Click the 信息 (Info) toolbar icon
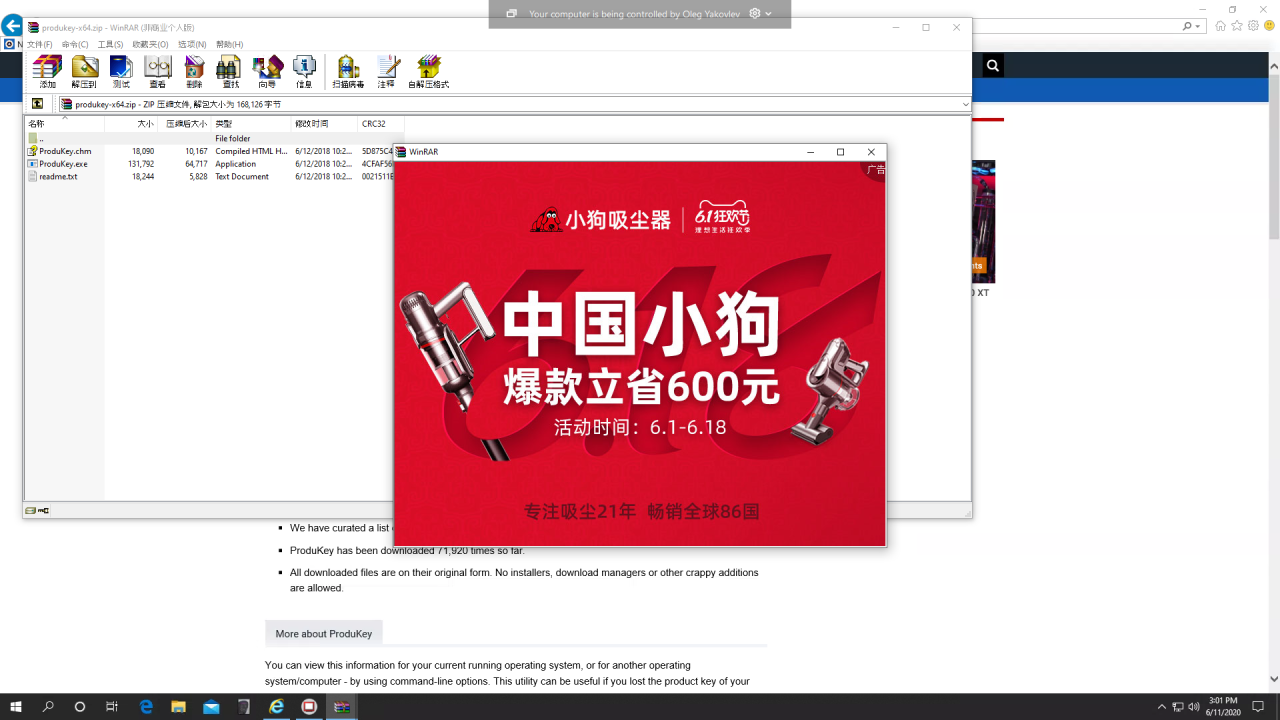This screenshot has width=1280, height=720. (x=304, y=72)
